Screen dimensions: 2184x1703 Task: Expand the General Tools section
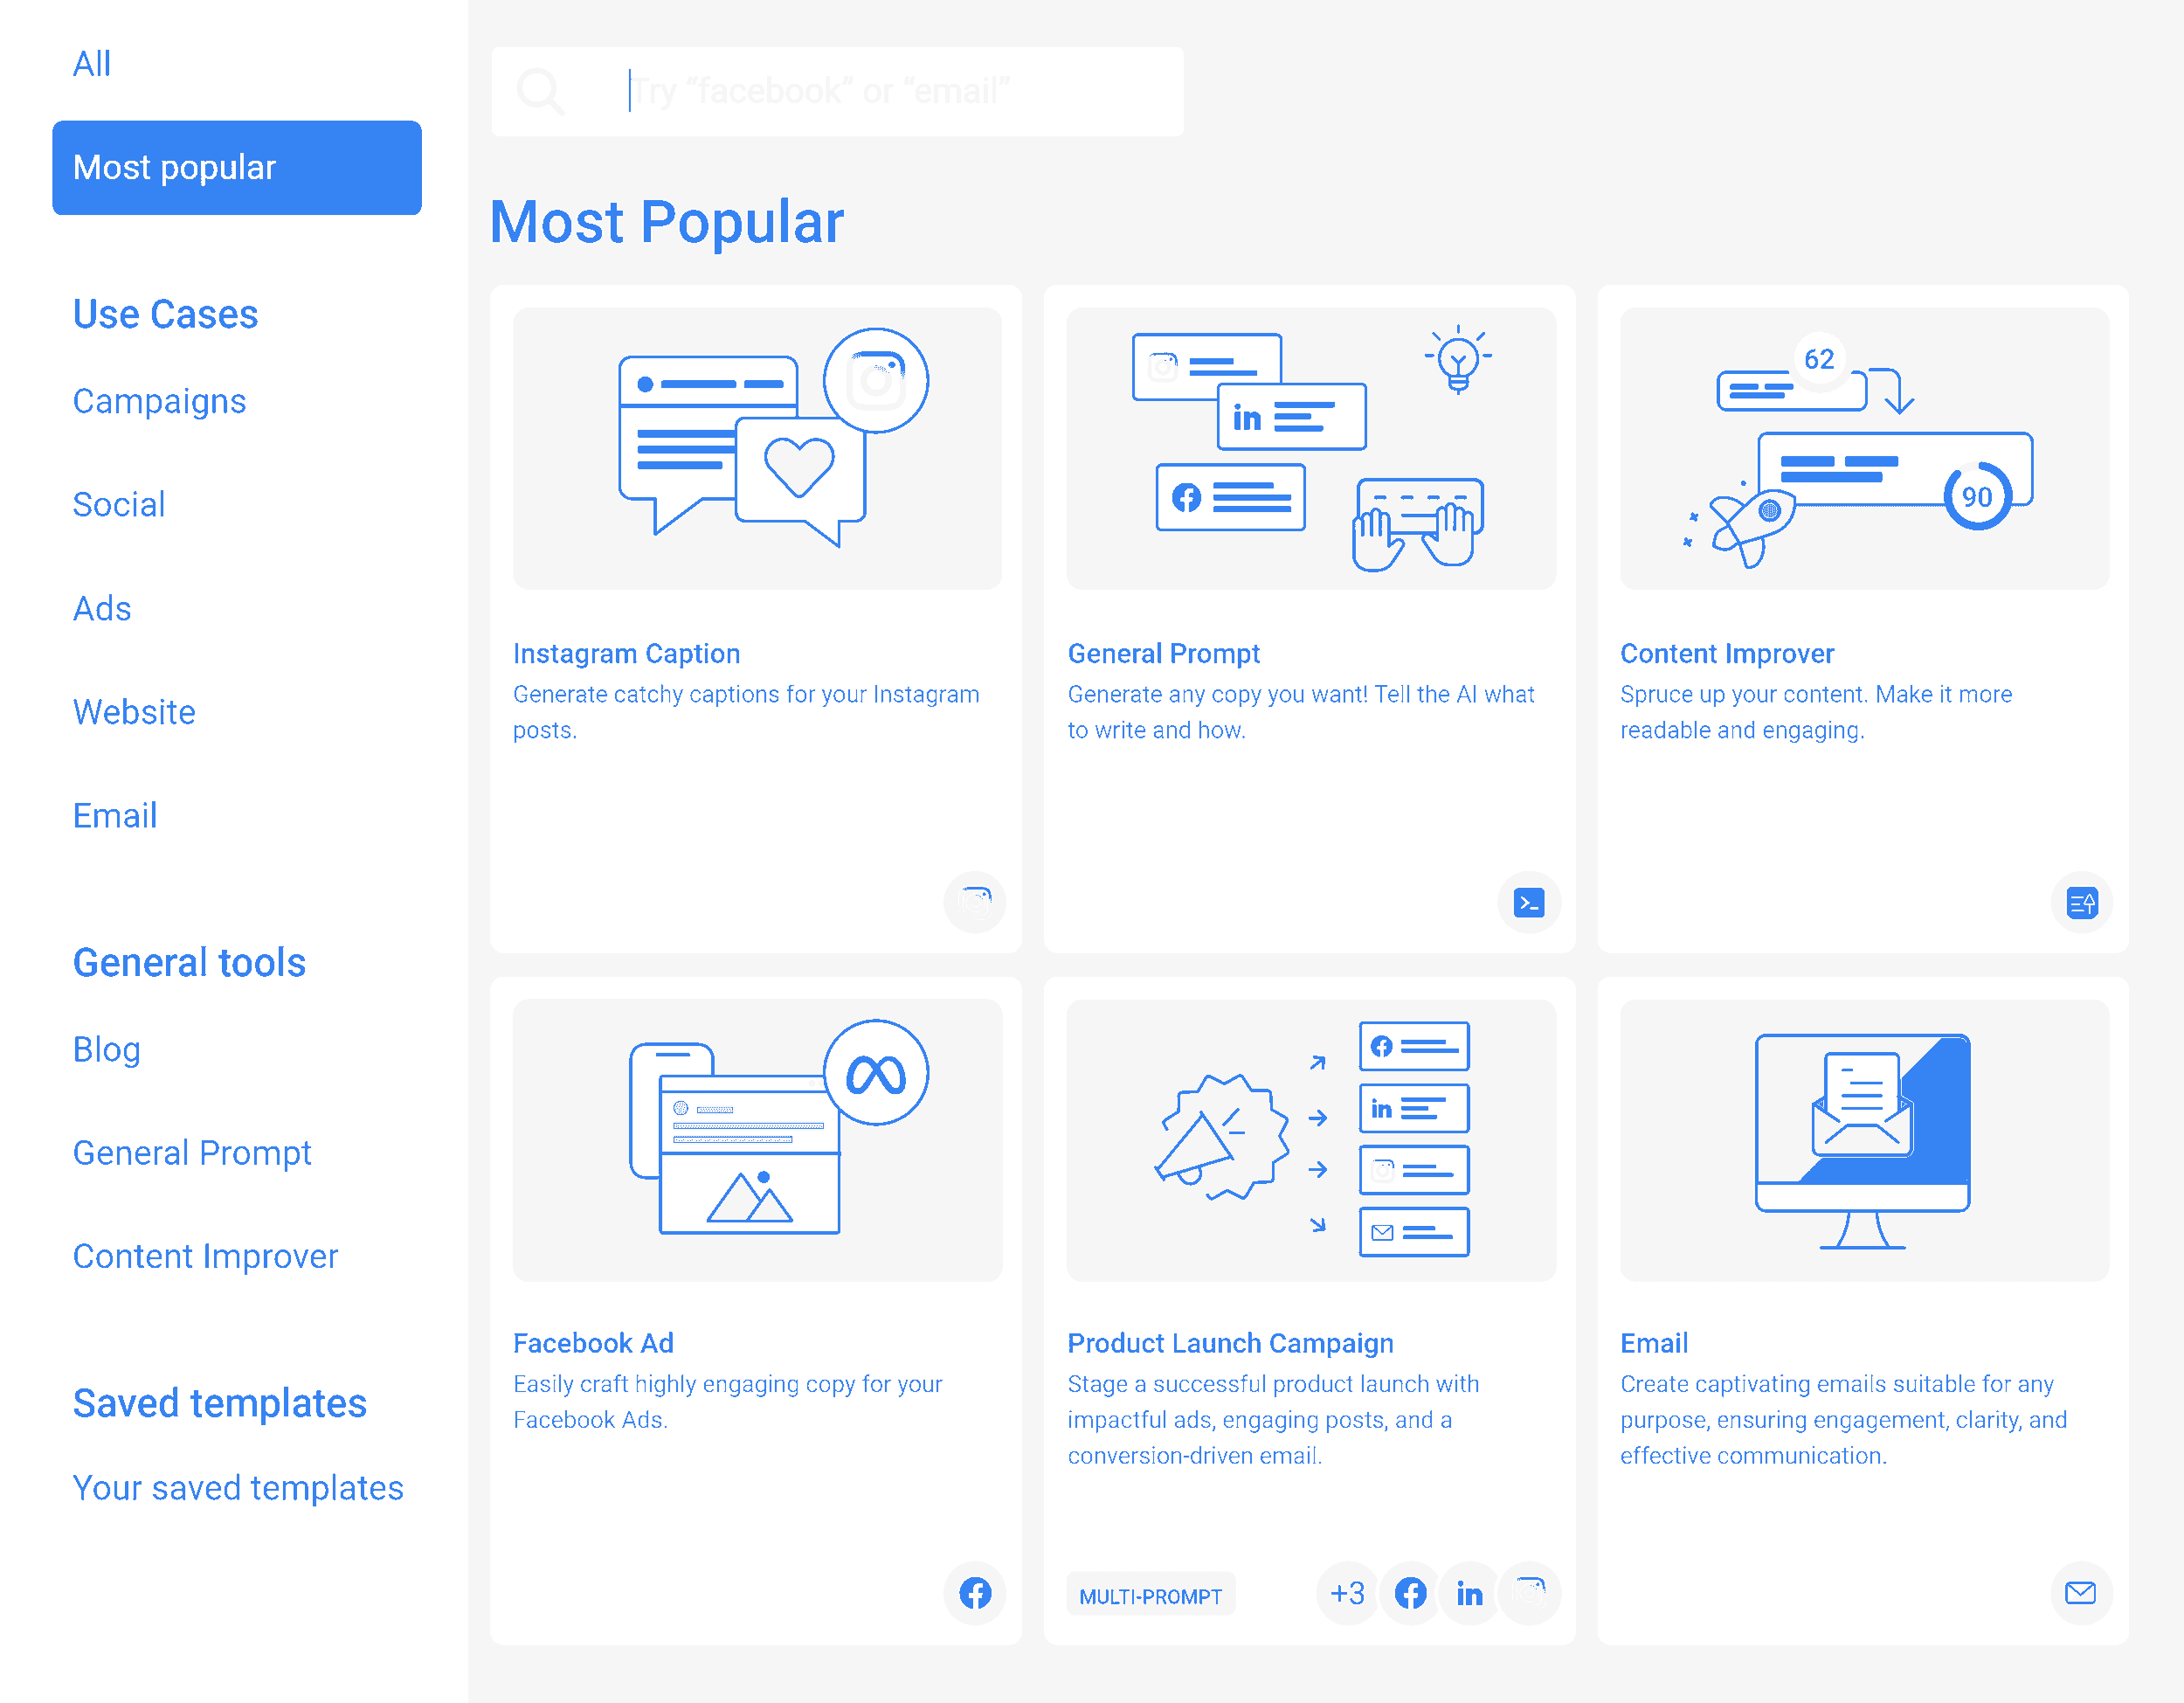tap(190, 961)
